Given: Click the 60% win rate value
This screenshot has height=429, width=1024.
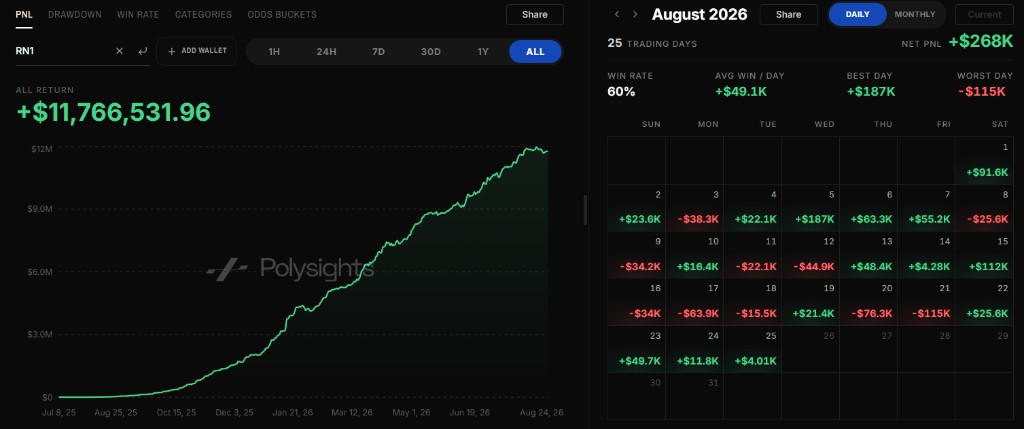Looking at the screenshot, I should click(x=621, y=92).
